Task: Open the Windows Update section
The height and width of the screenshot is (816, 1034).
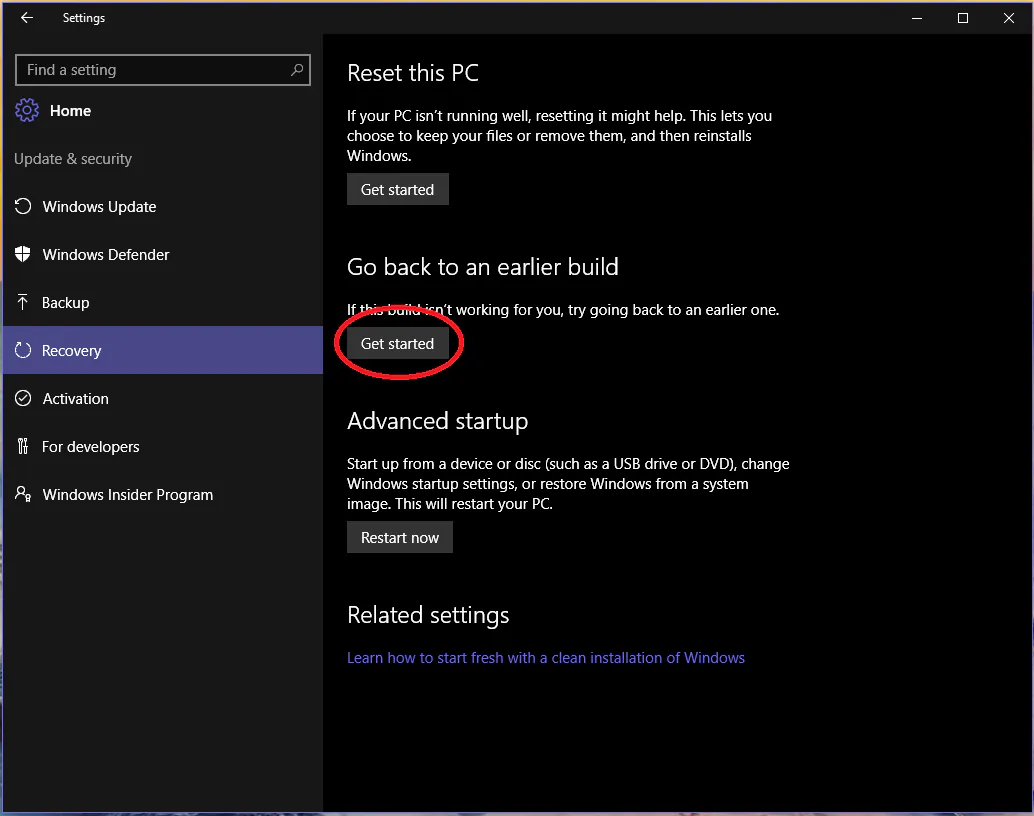Action: click(x=163, y=206)
